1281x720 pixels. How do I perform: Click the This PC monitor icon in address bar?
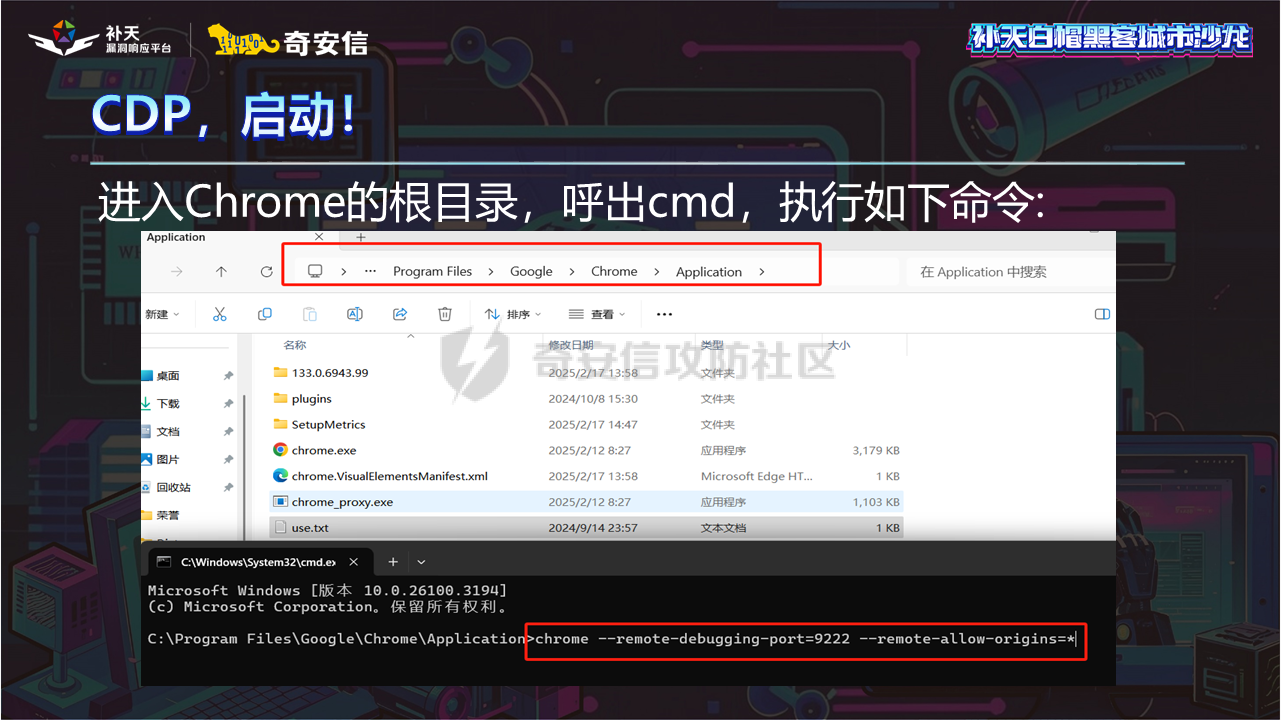pos(315,271)
